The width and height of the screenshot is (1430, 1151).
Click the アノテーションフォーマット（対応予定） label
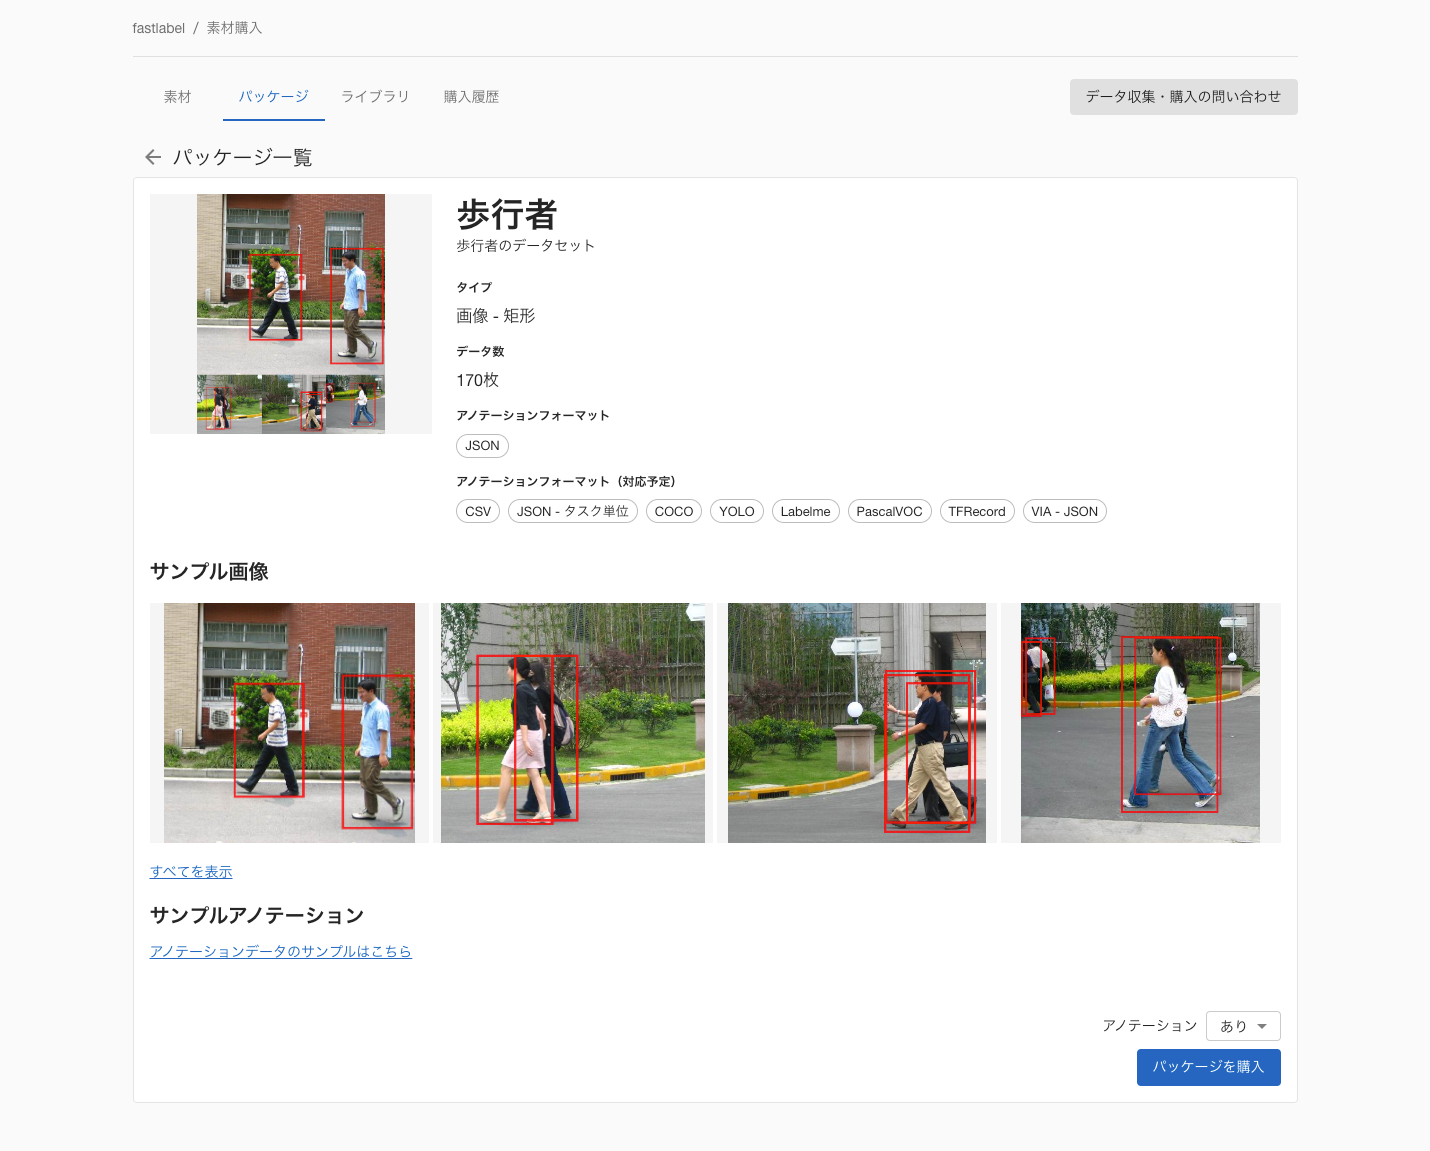[x=566, y=482]
